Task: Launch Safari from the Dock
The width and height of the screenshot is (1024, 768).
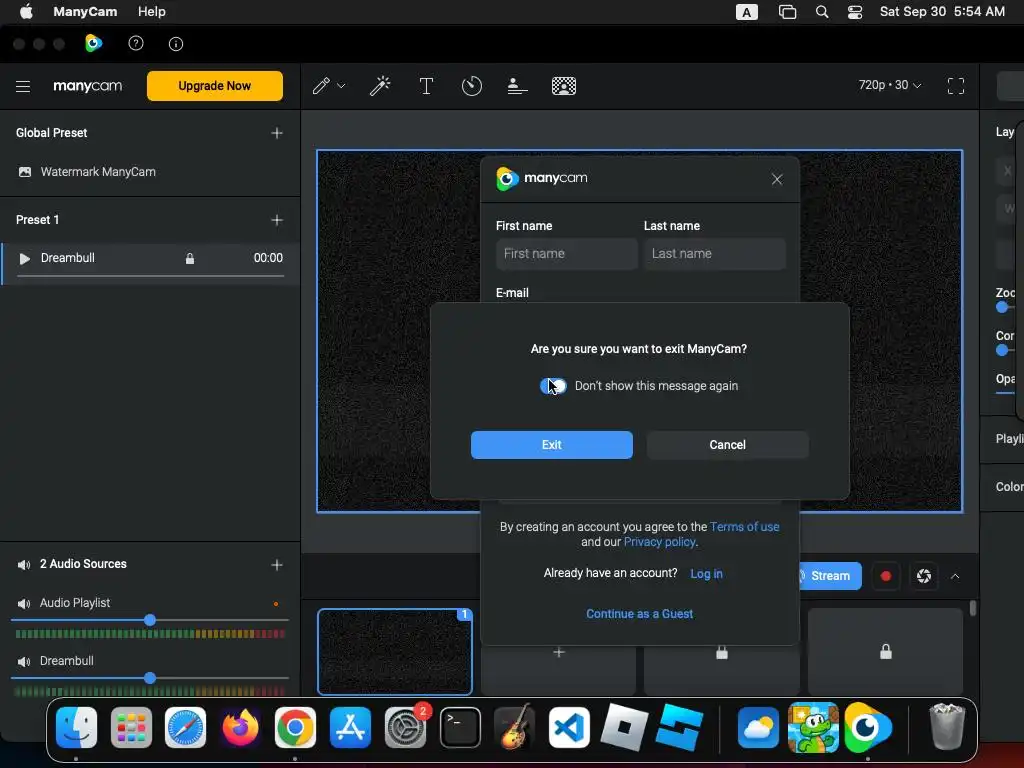Action: 185,727
